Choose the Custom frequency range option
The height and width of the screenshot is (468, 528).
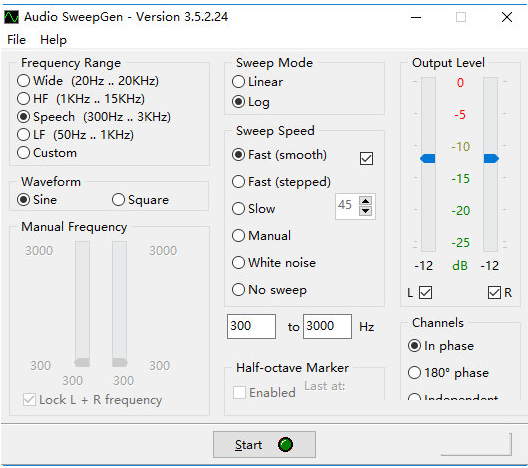point(47,153)
